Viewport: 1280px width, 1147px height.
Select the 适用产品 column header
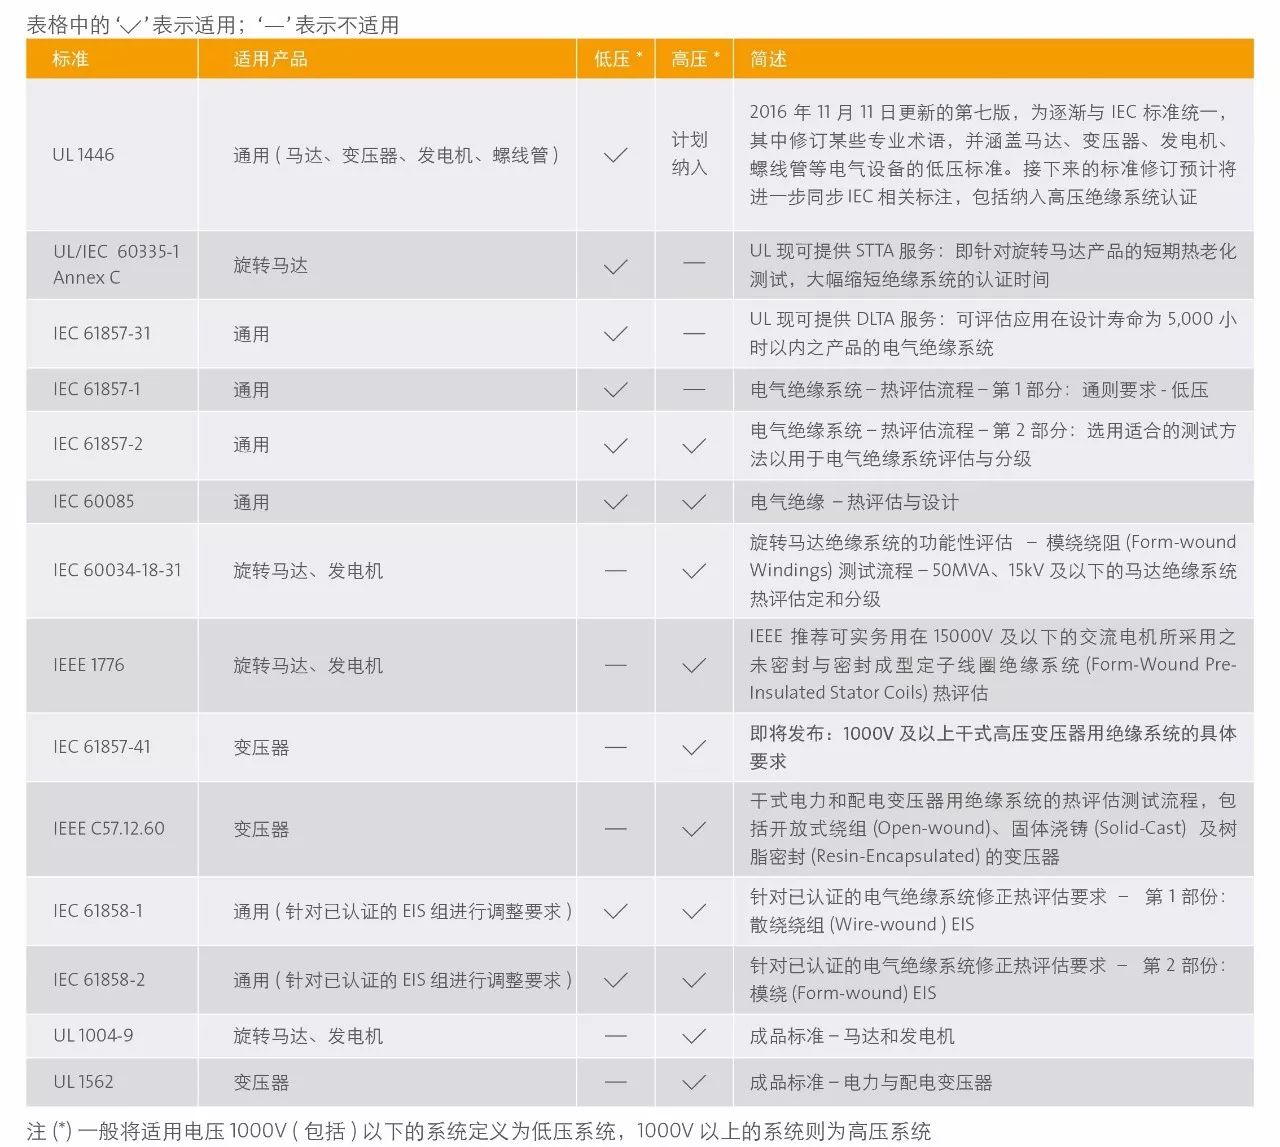pyautogui.click(x=270, y=59)
